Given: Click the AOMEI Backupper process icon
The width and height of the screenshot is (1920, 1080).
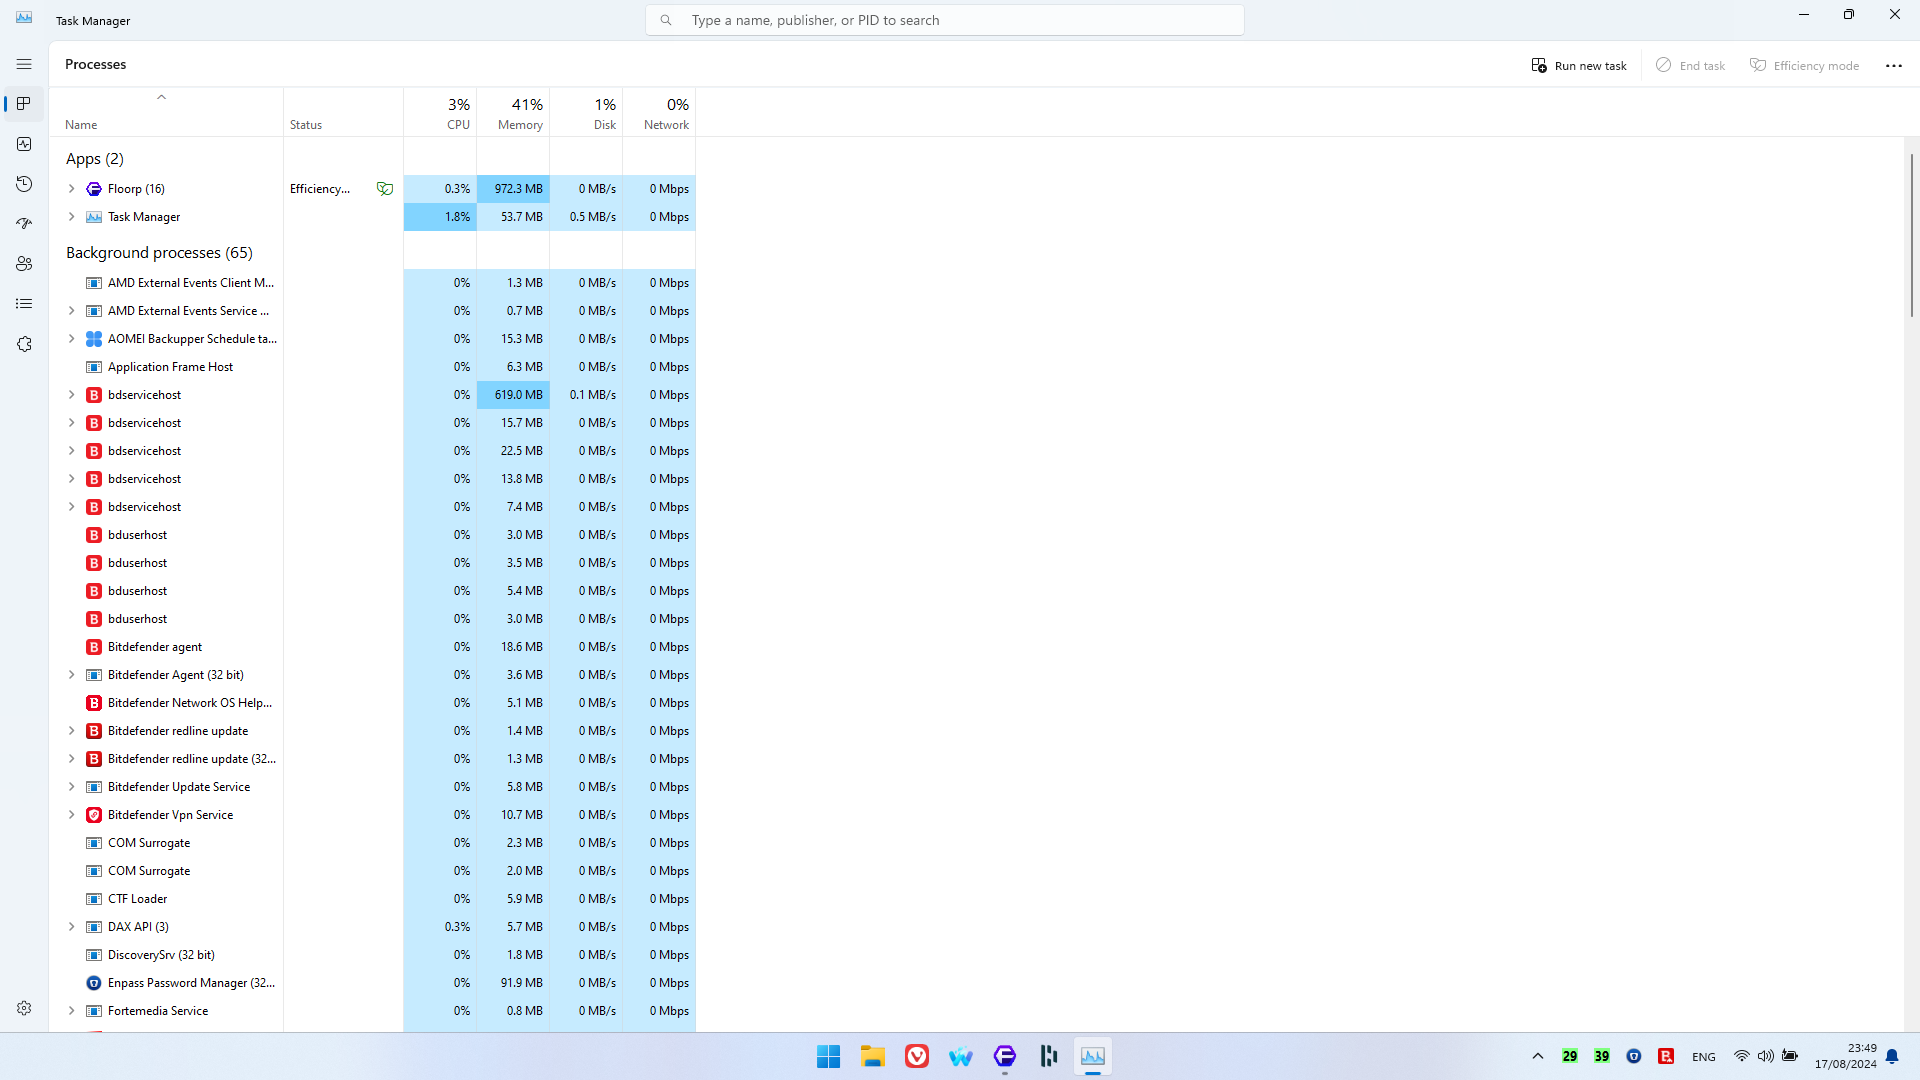Looking at the screenshot, I should tap(94, 339).
